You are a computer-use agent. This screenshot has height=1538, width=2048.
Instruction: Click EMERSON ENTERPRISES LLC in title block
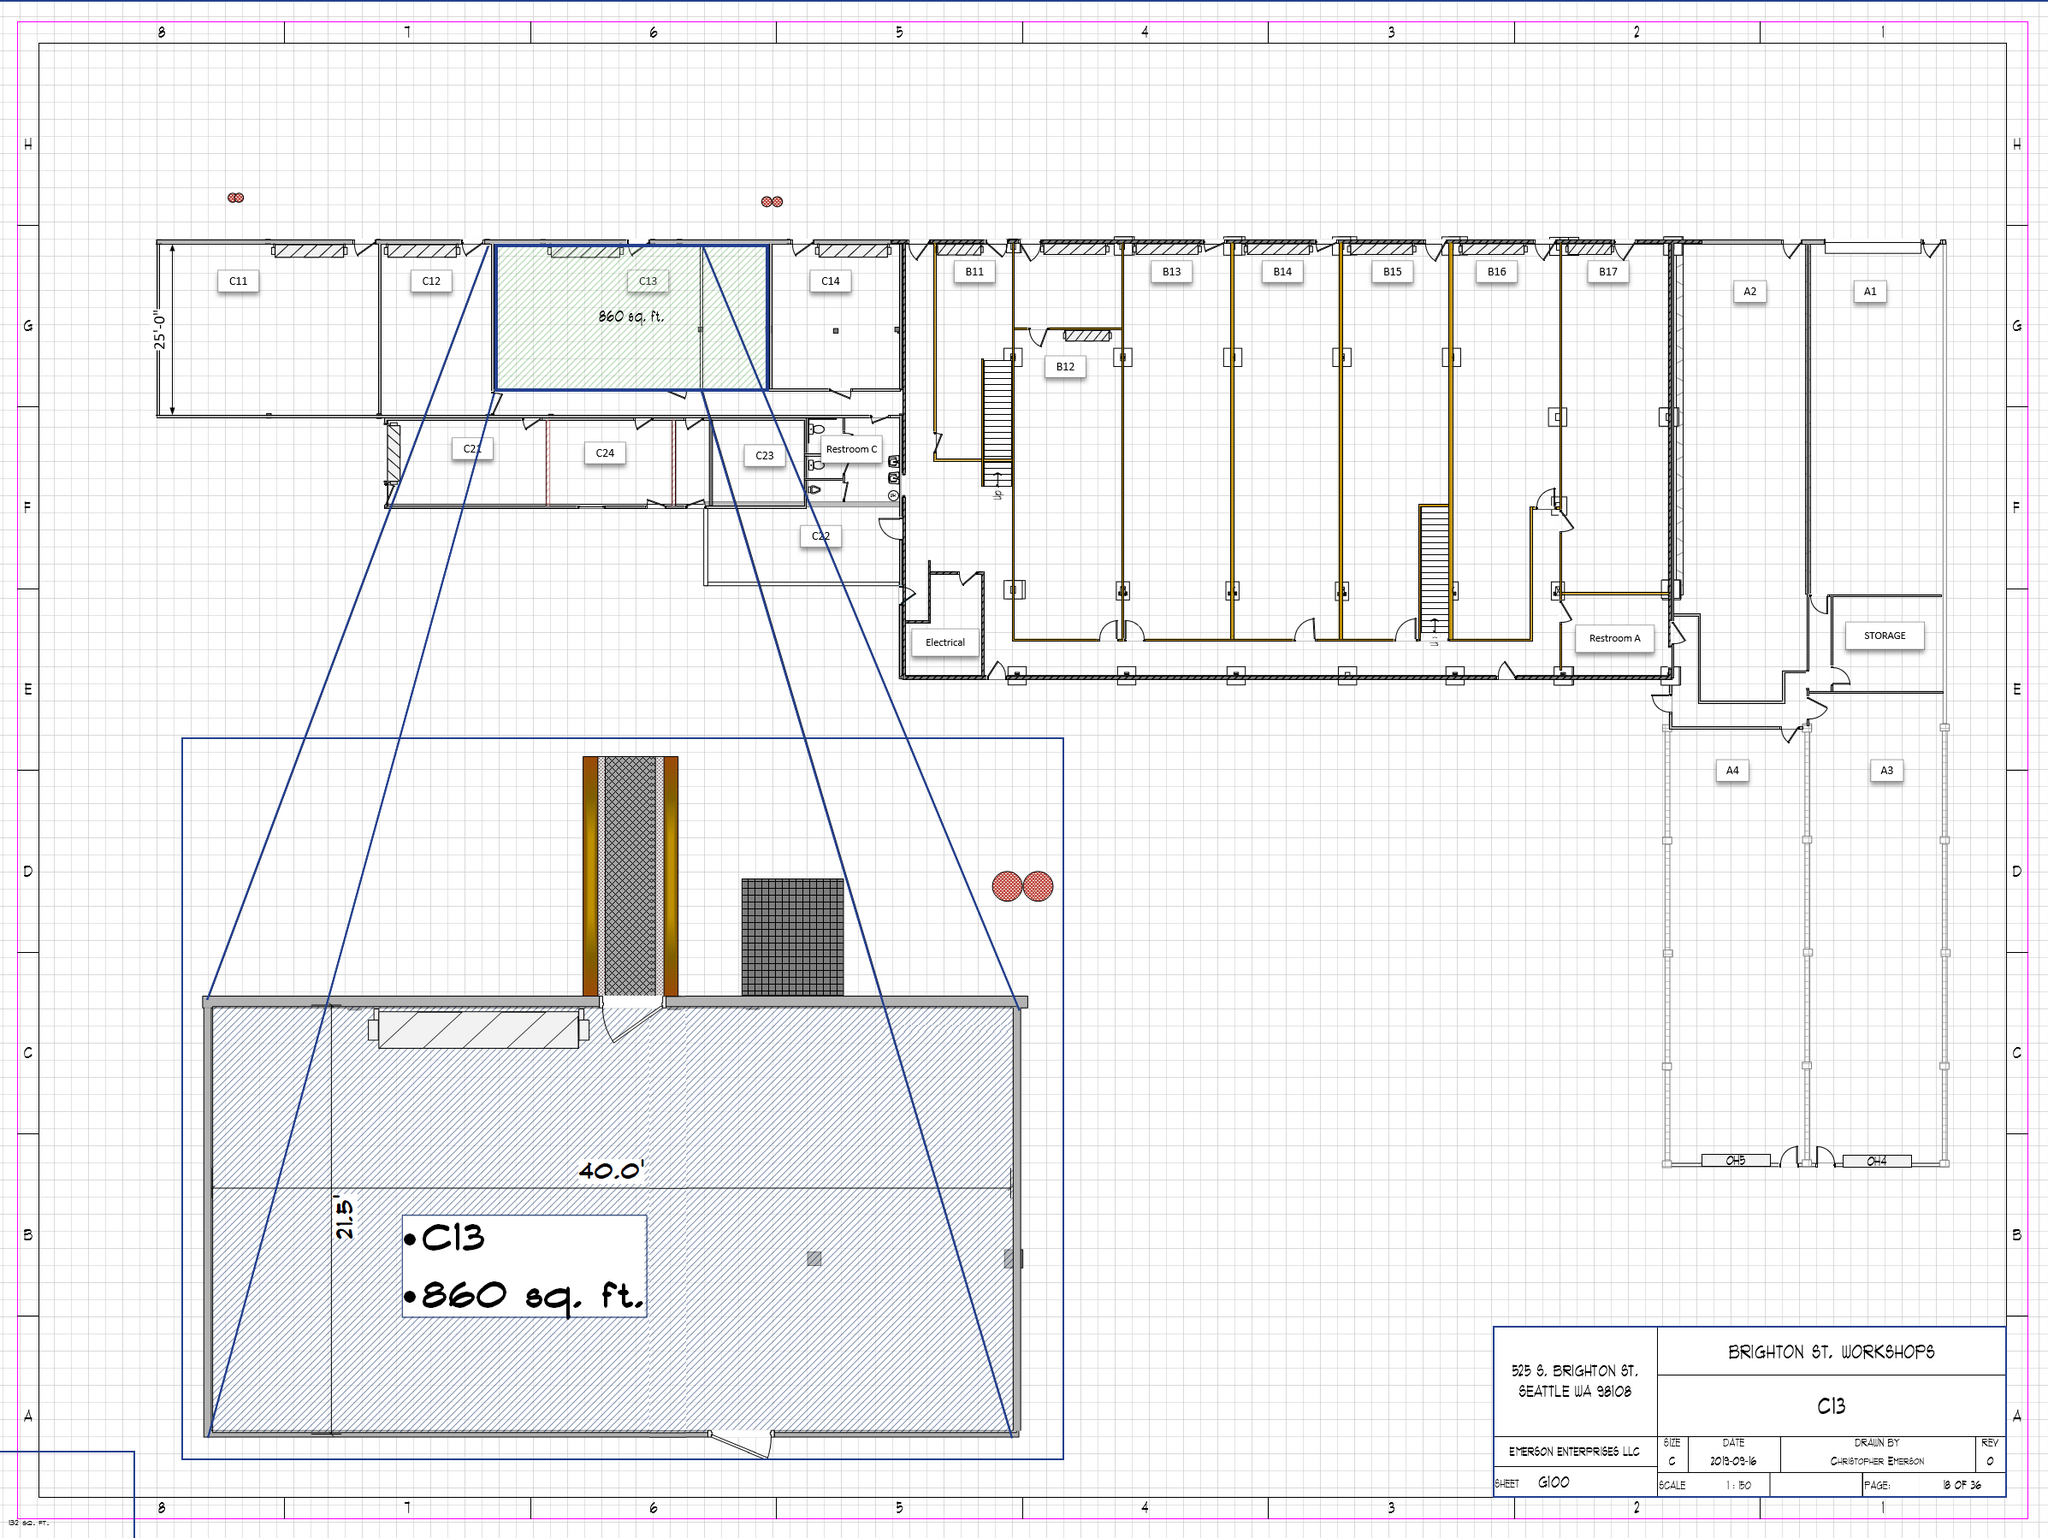click(1574, 1451)
